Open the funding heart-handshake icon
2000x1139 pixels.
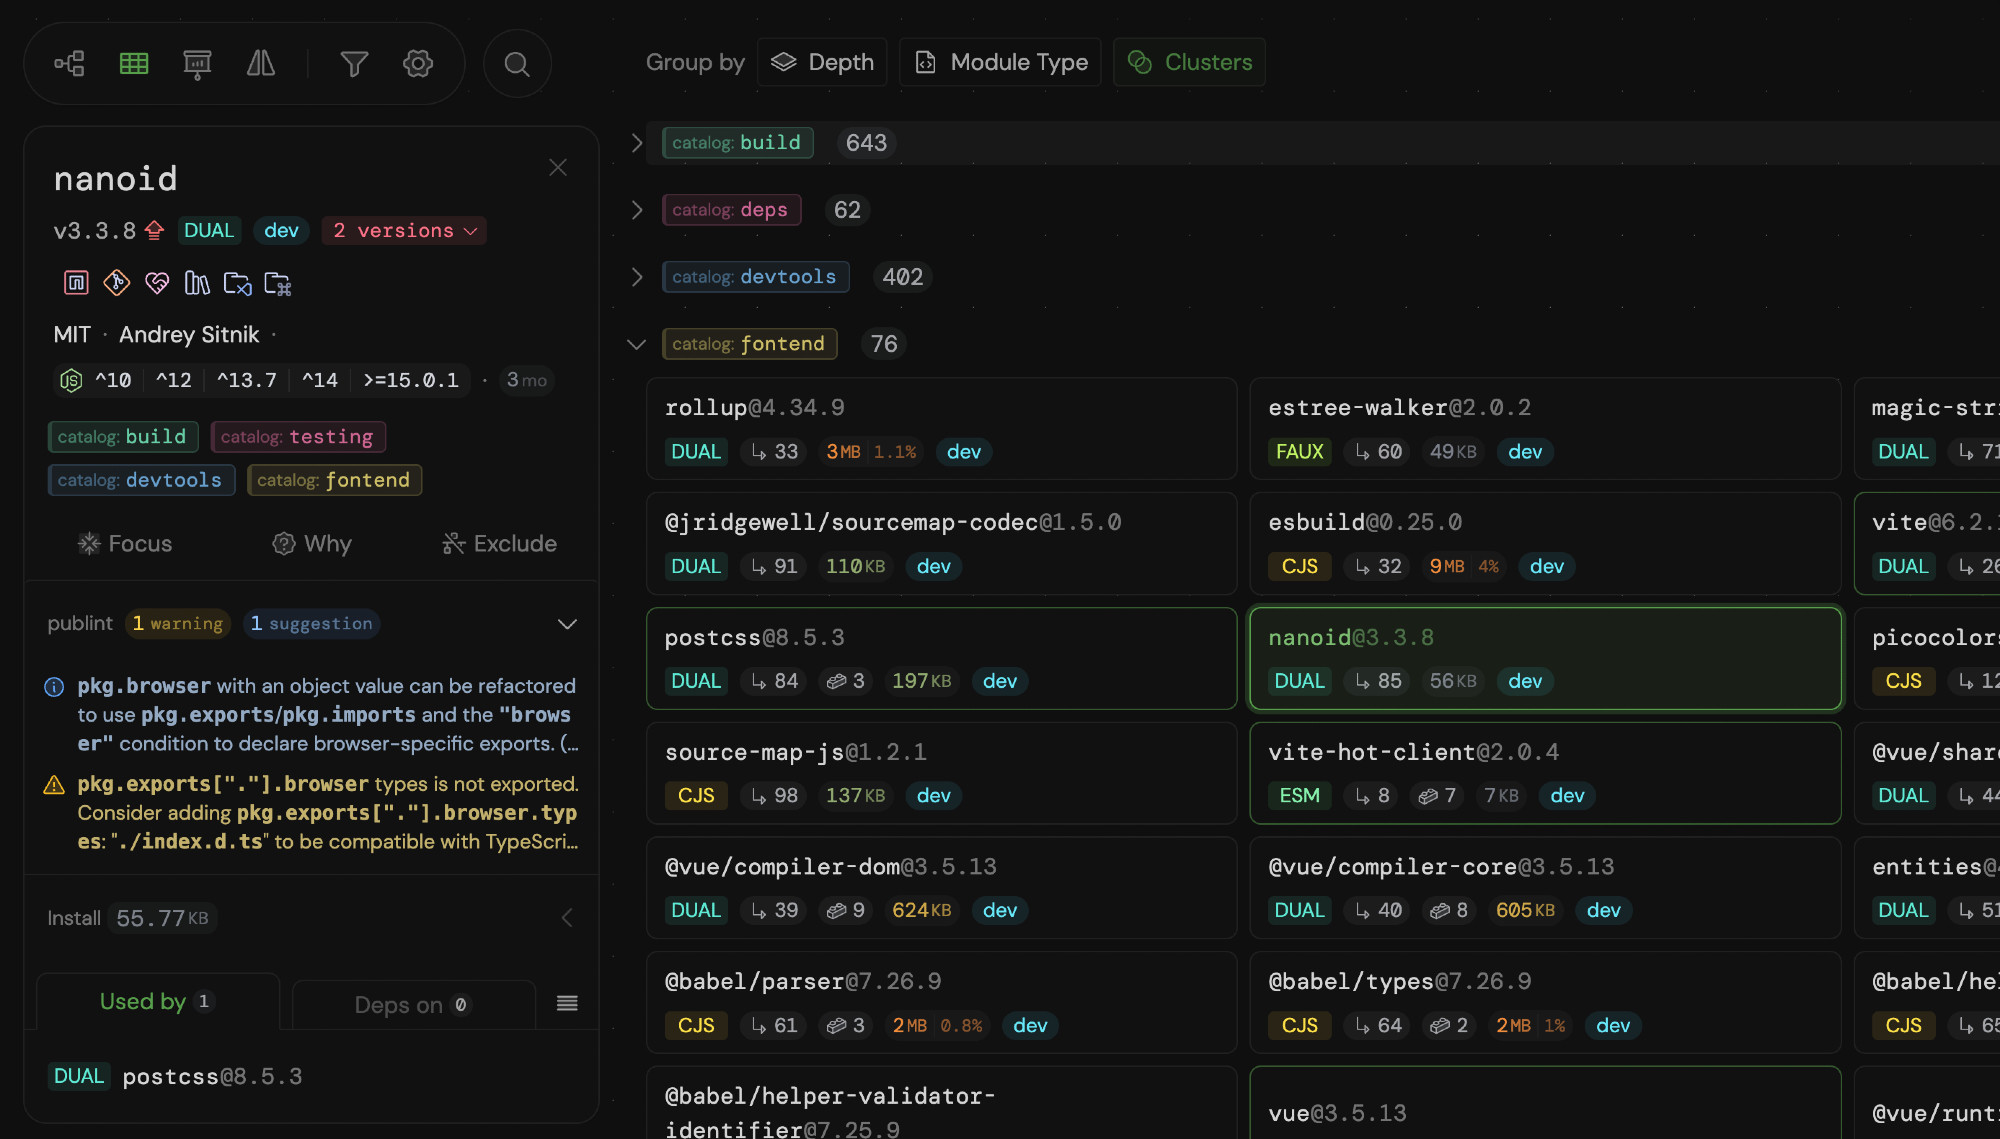[x=157, y=283]
